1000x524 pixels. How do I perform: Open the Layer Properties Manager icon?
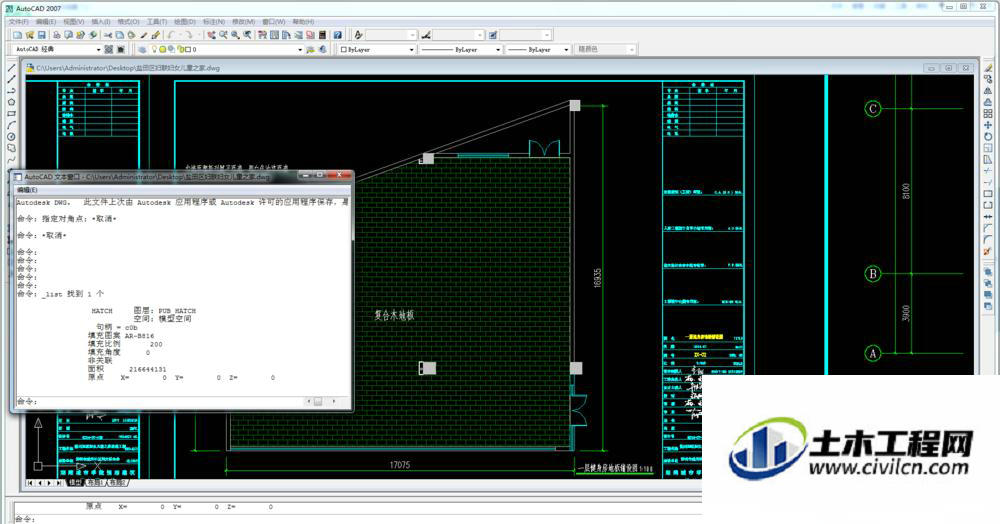142,49
